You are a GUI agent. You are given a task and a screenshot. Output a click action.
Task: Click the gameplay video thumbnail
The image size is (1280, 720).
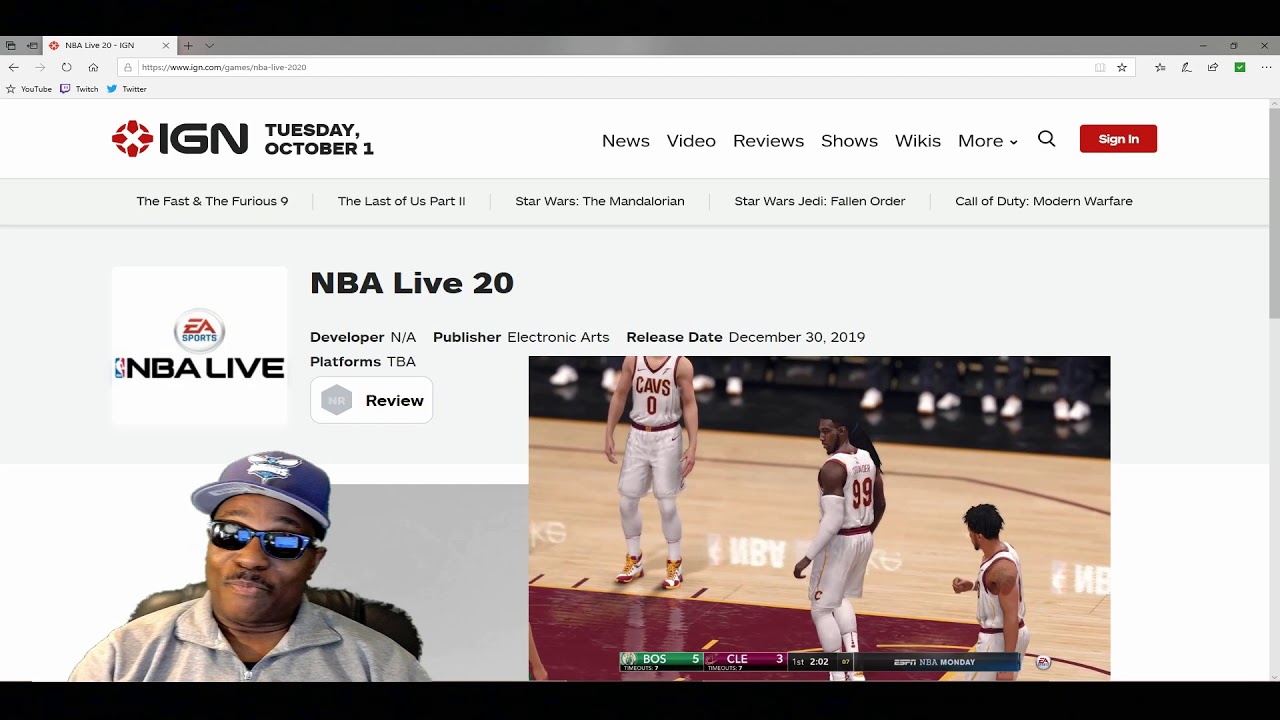click(819, 518)
